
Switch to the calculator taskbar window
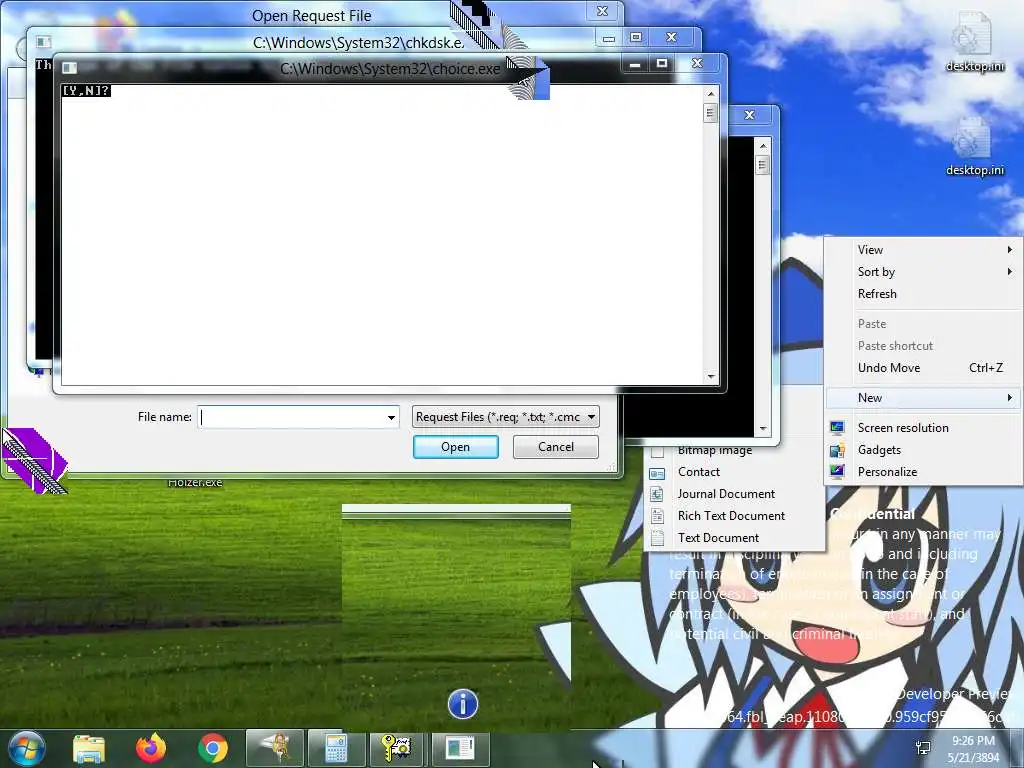click(336, 748)
